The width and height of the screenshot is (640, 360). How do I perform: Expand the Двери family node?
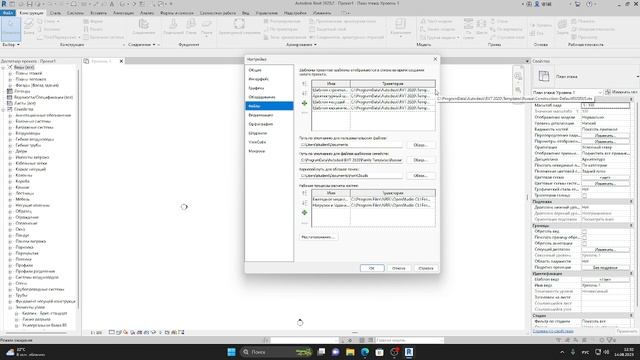tap(10, 151)
